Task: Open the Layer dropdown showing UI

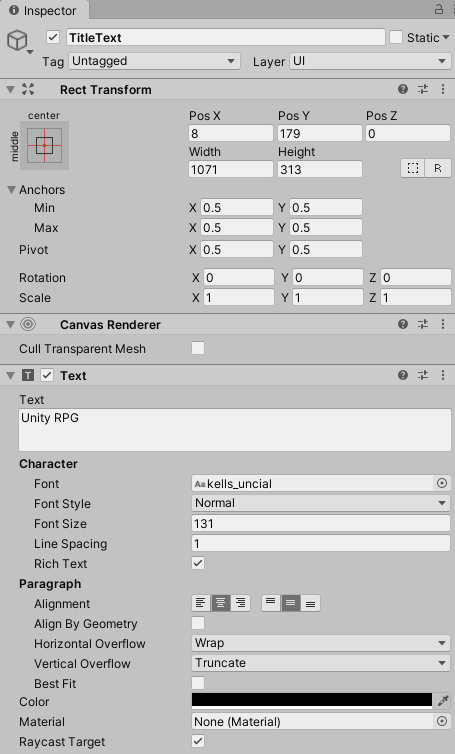Action: tap(370, 61)
